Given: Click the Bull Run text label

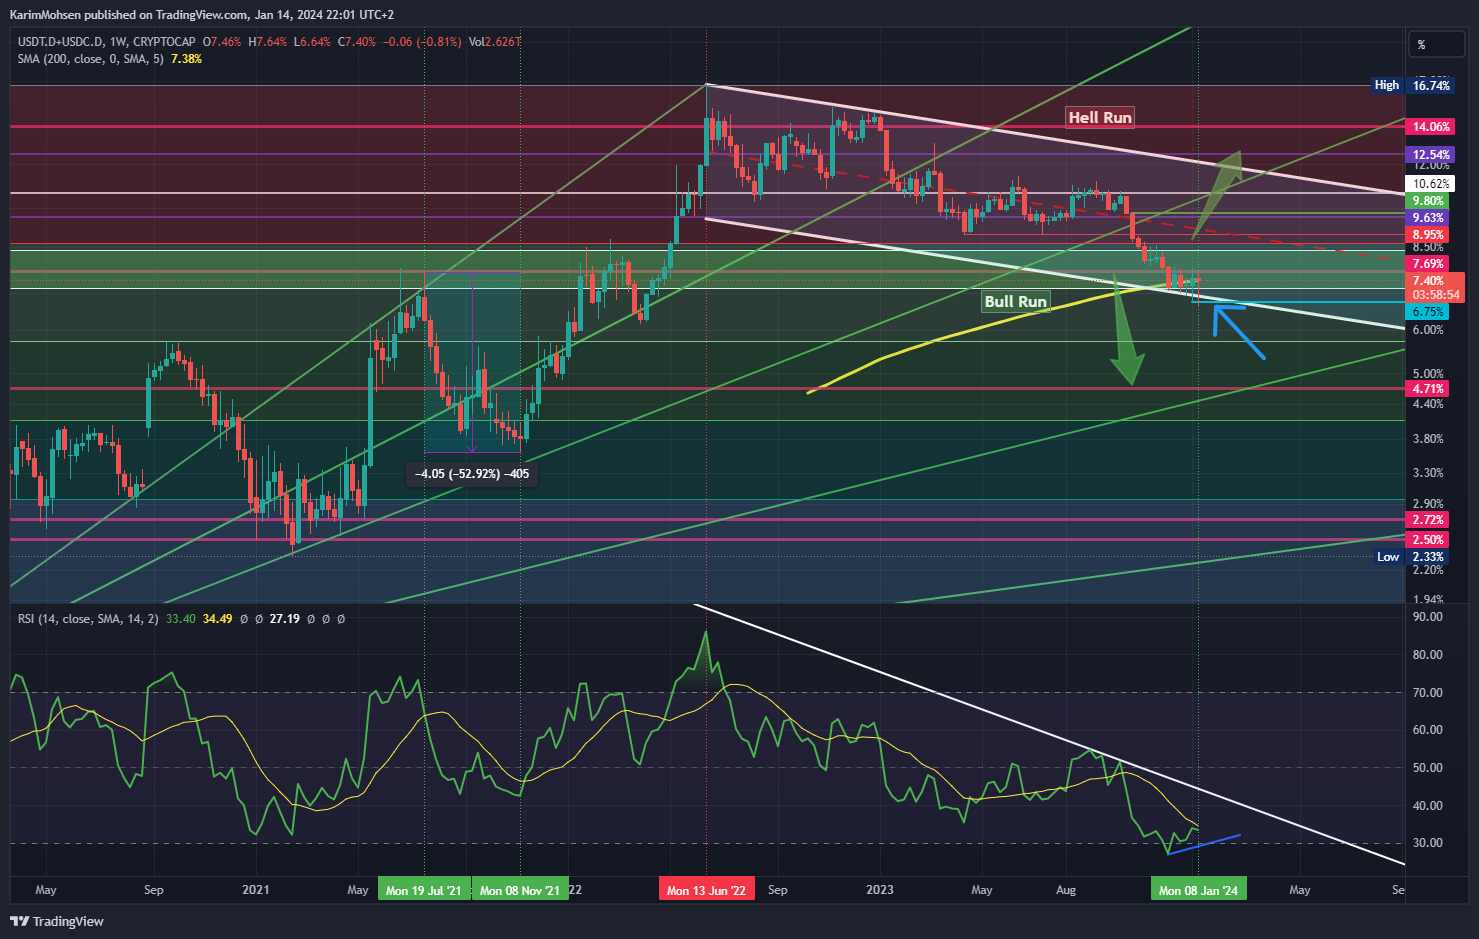Looking at the screenshot, I should (x=1015, y=301).
